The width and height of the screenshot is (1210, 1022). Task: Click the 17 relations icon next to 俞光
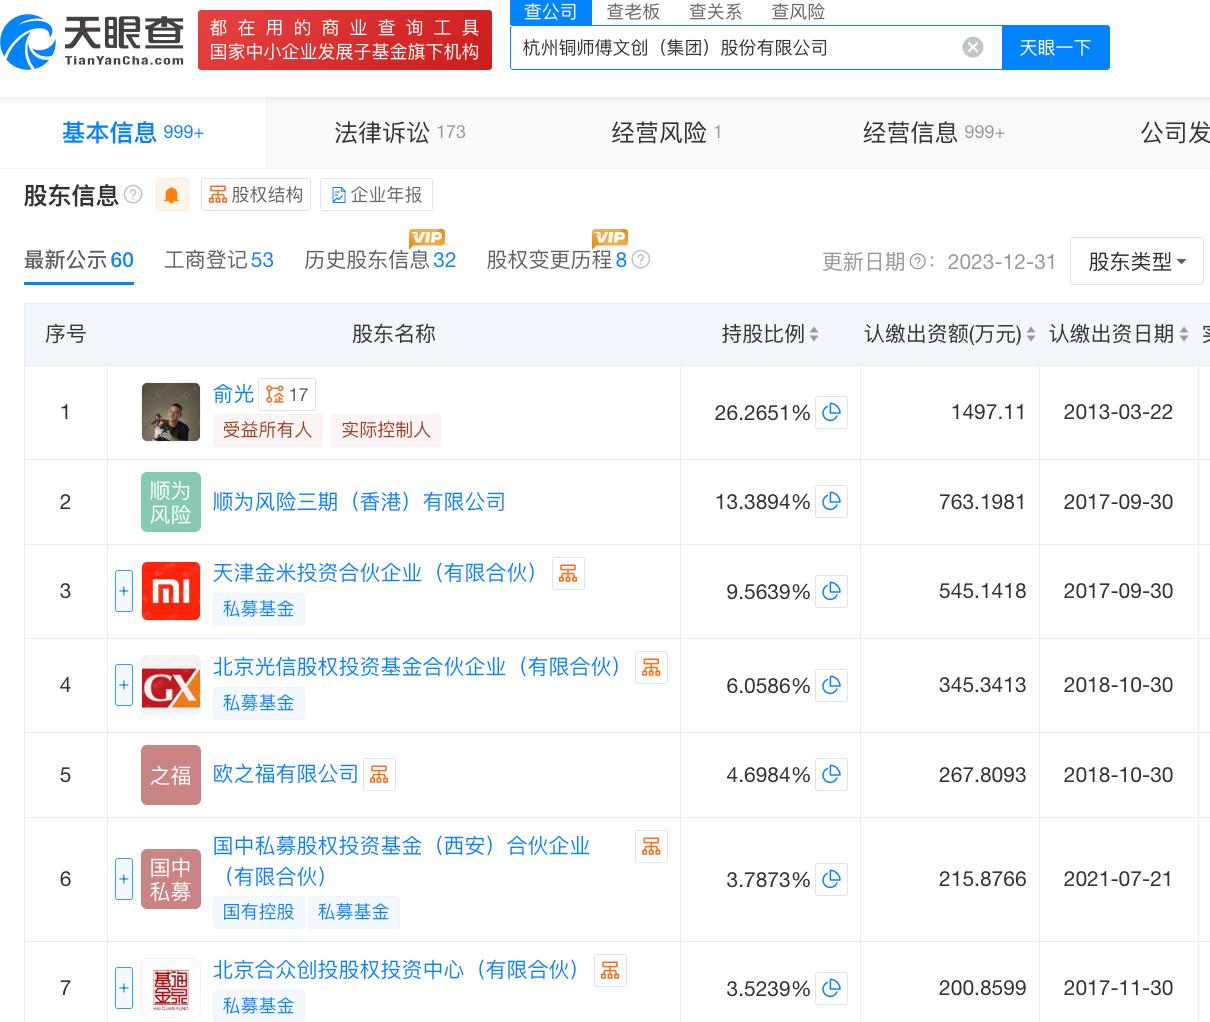pyautogui.click(x=287, y=394)
